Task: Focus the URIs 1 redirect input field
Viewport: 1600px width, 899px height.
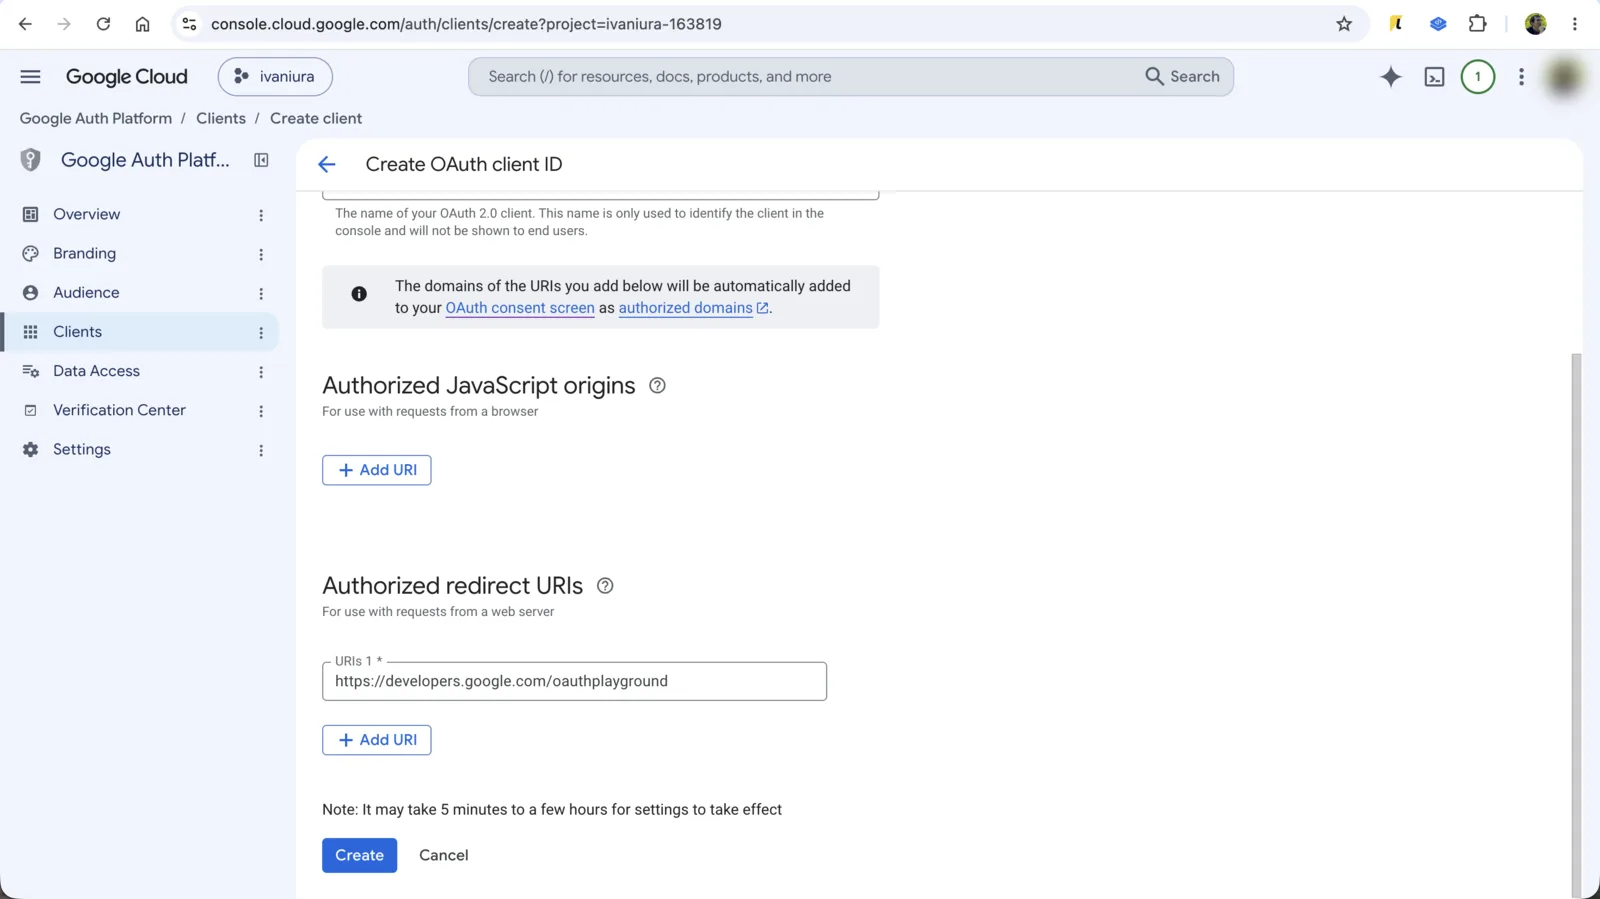Action: point(574,681)
